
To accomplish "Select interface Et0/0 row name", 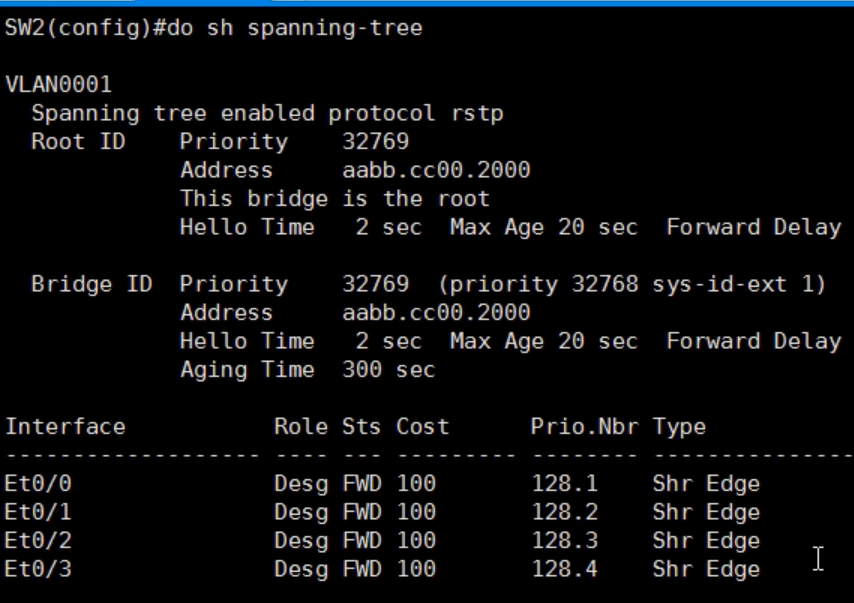I will click(38, 484).
